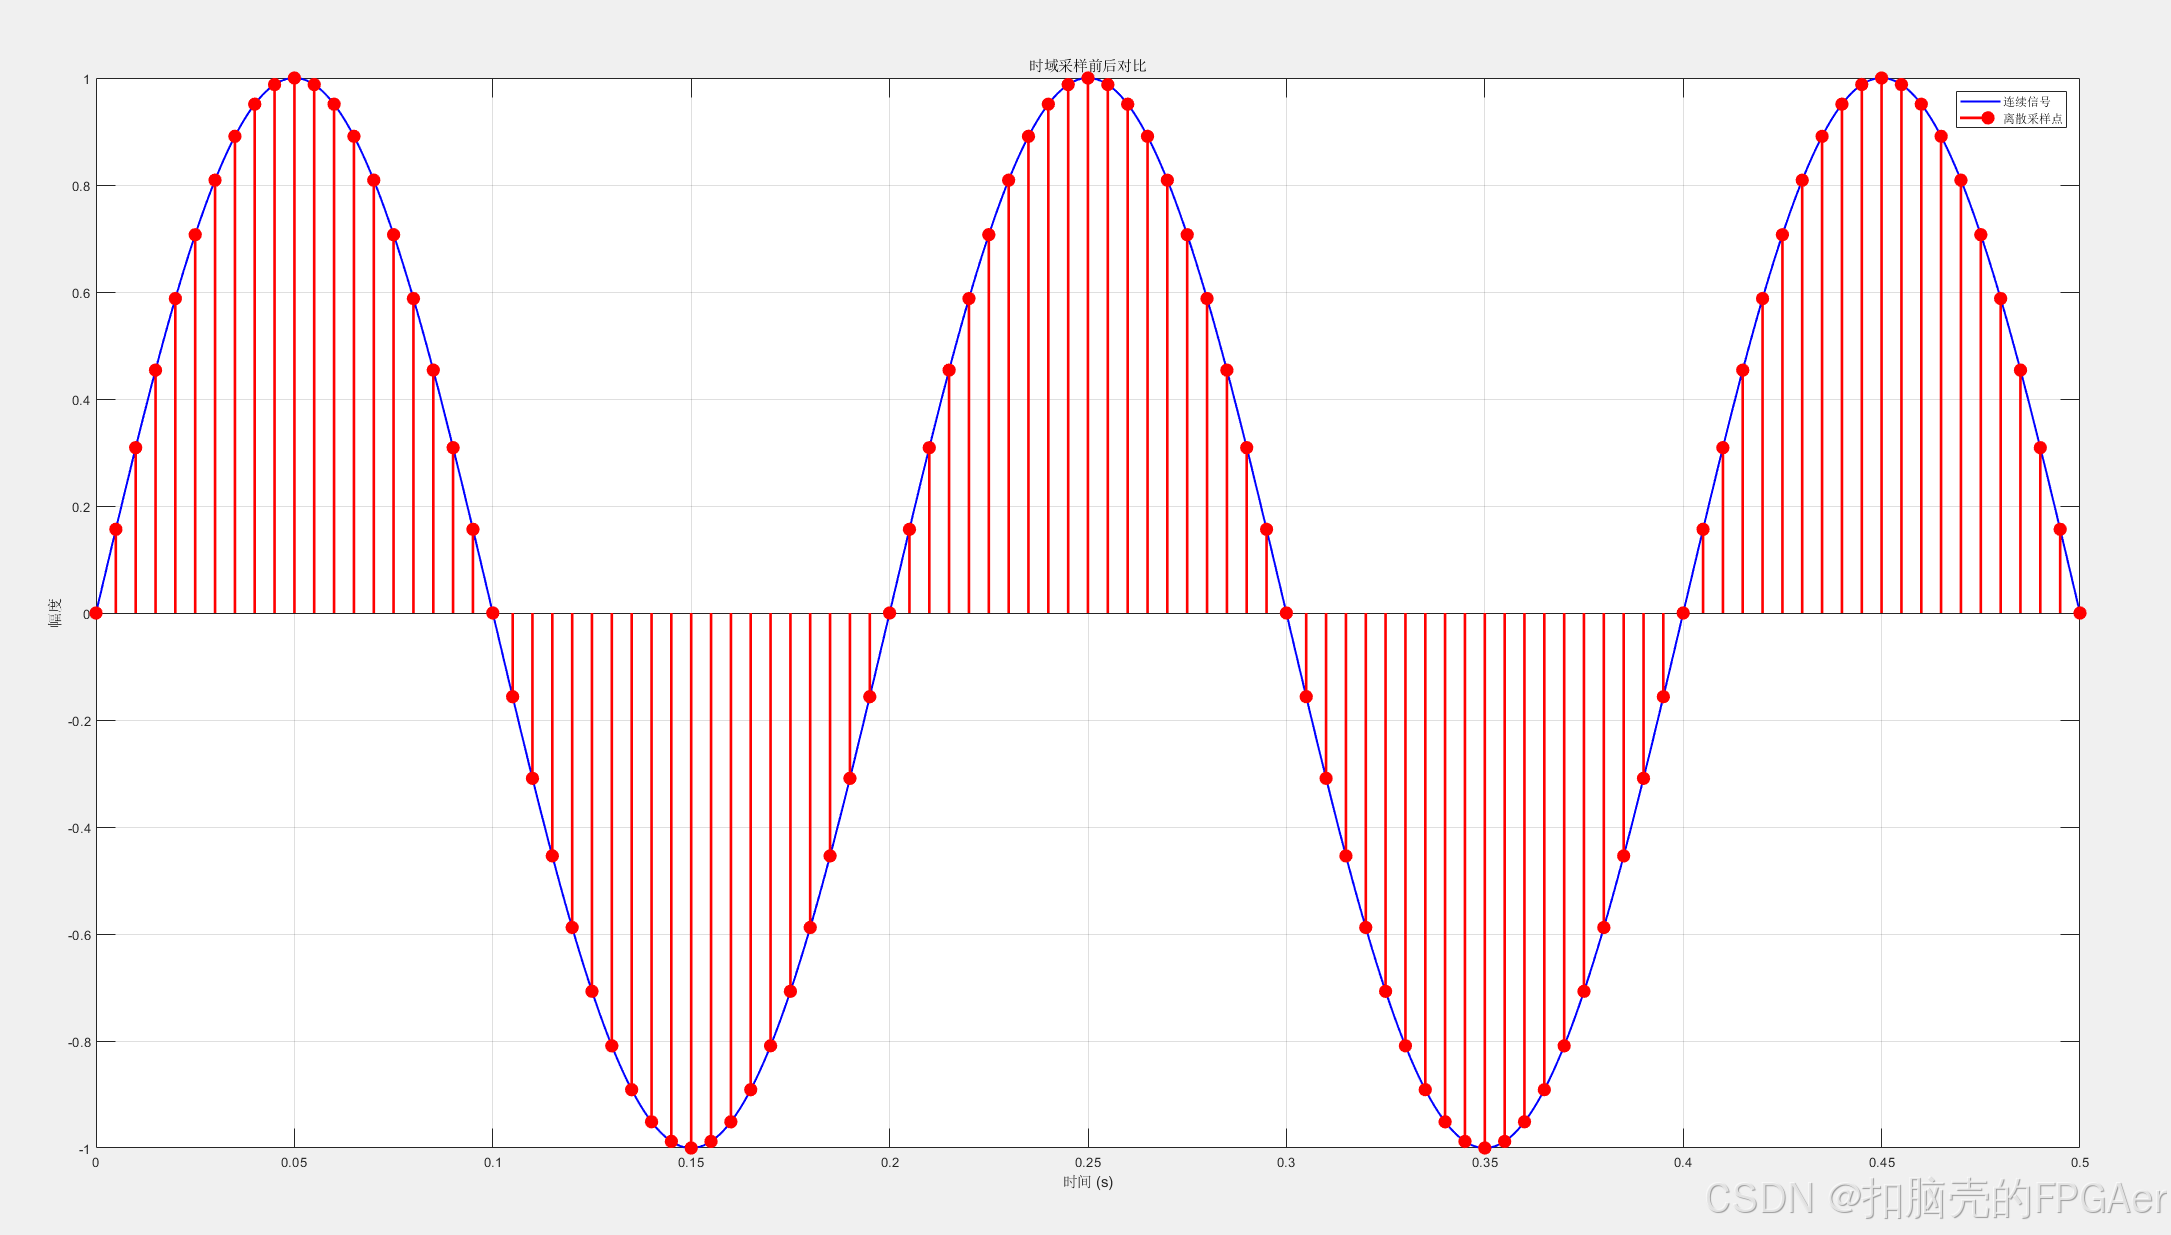2171x1235 pixels.
Task: Click the last sample marker at time 0.5
Action: (x=2080, y=613)
